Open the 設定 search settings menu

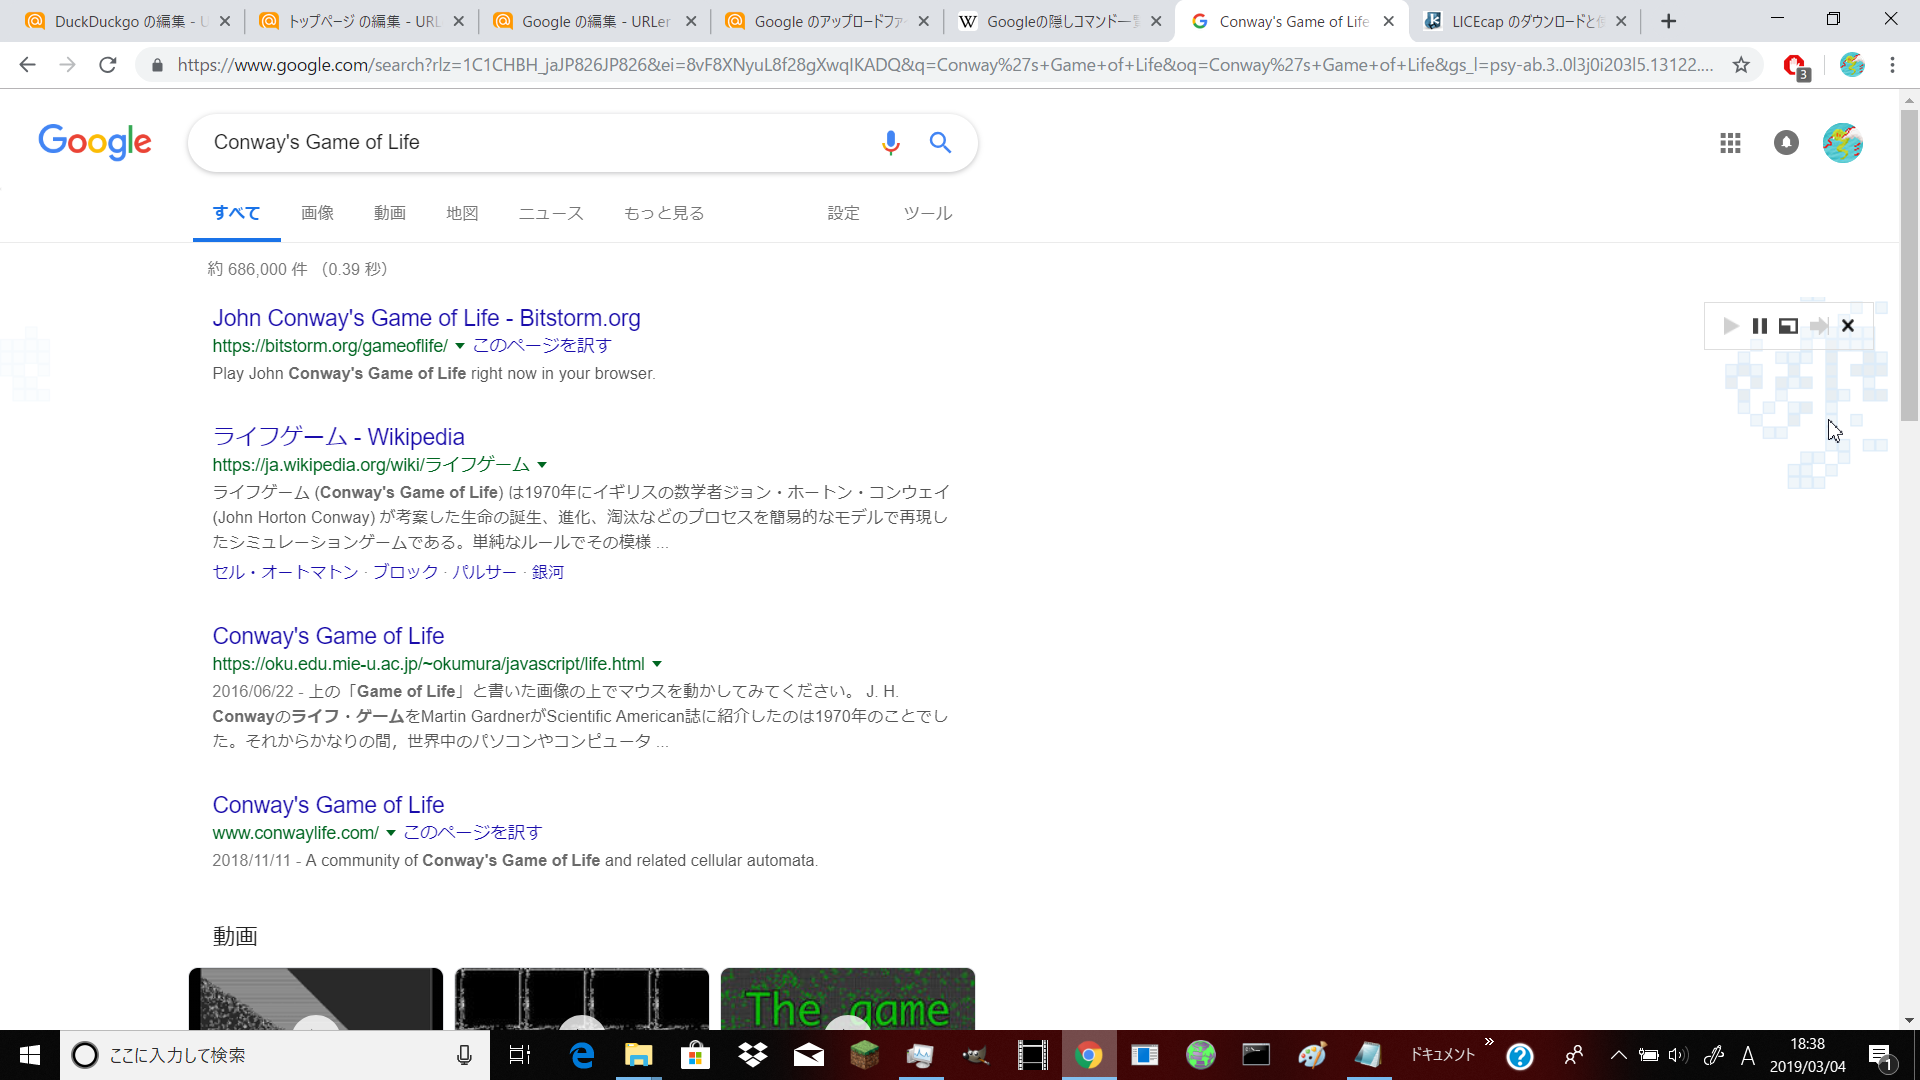[x=843, y=213]
